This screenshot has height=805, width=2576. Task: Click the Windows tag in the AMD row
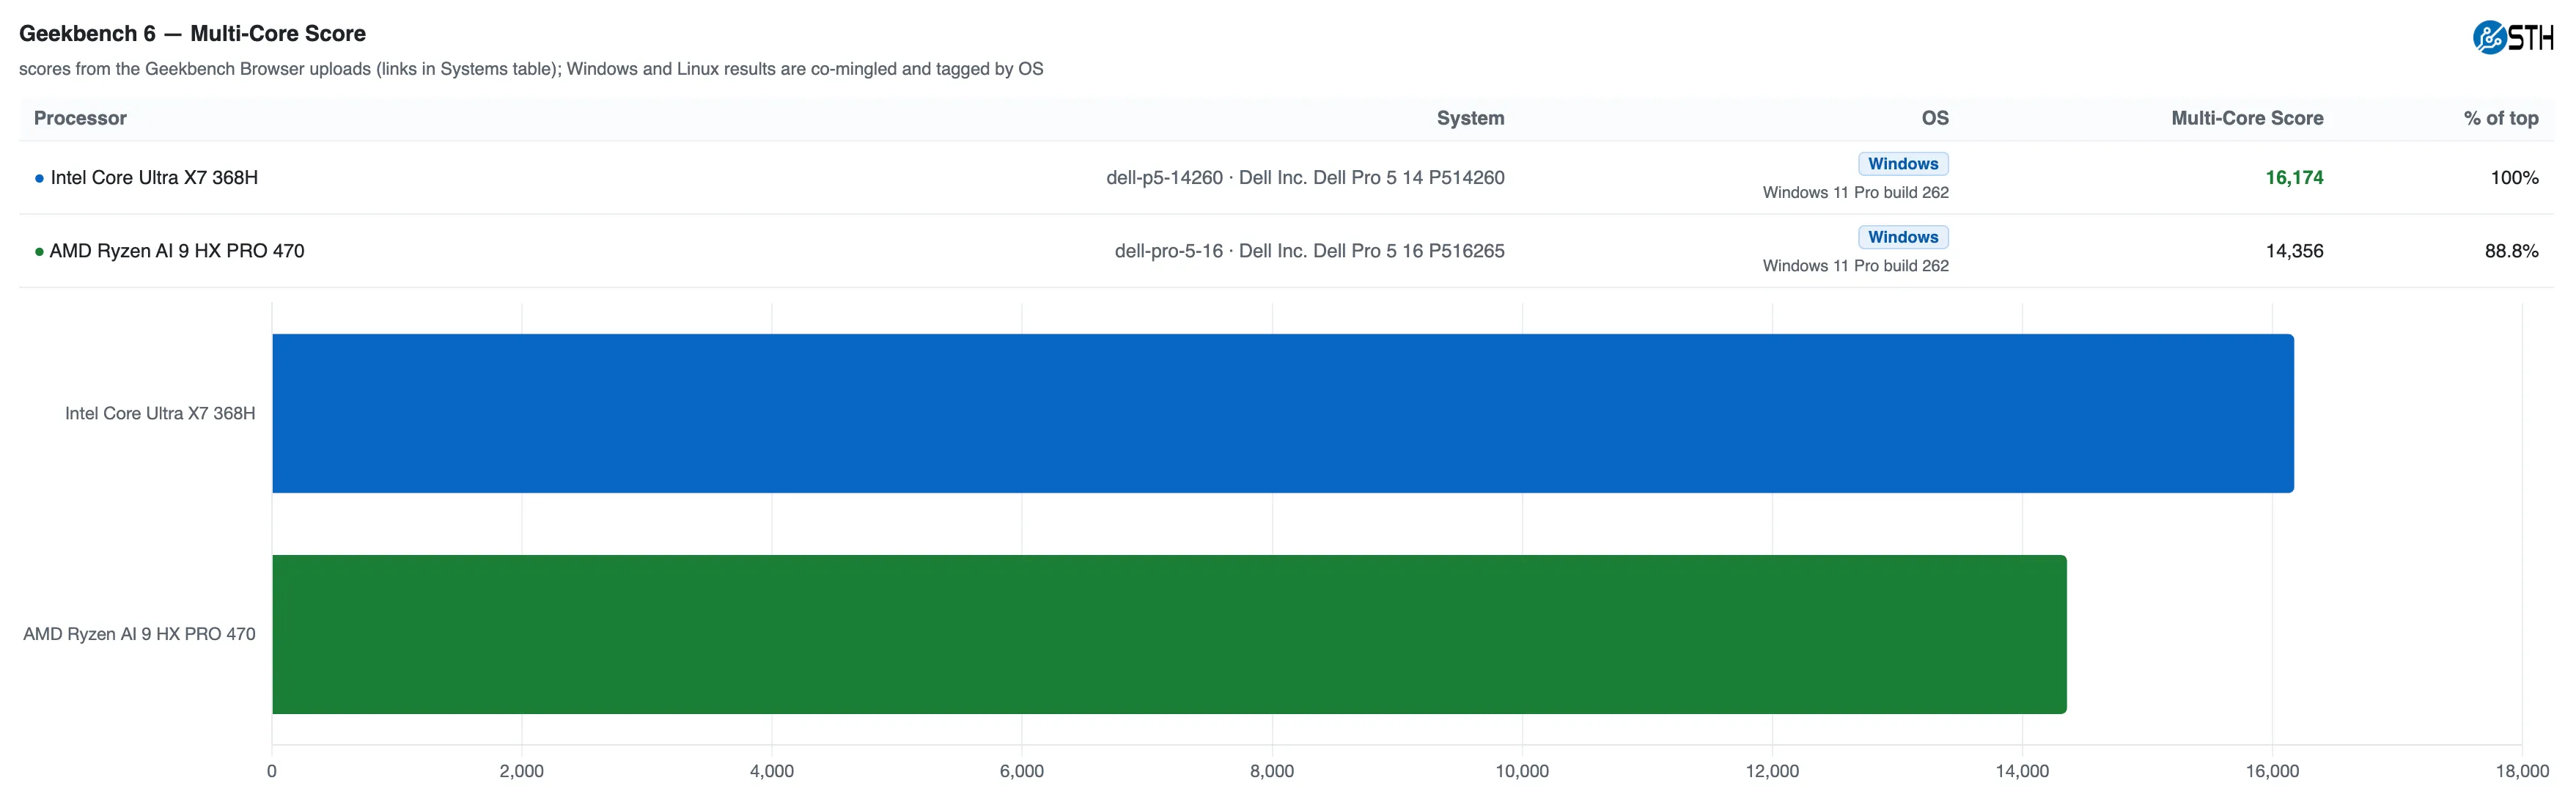1903,237
